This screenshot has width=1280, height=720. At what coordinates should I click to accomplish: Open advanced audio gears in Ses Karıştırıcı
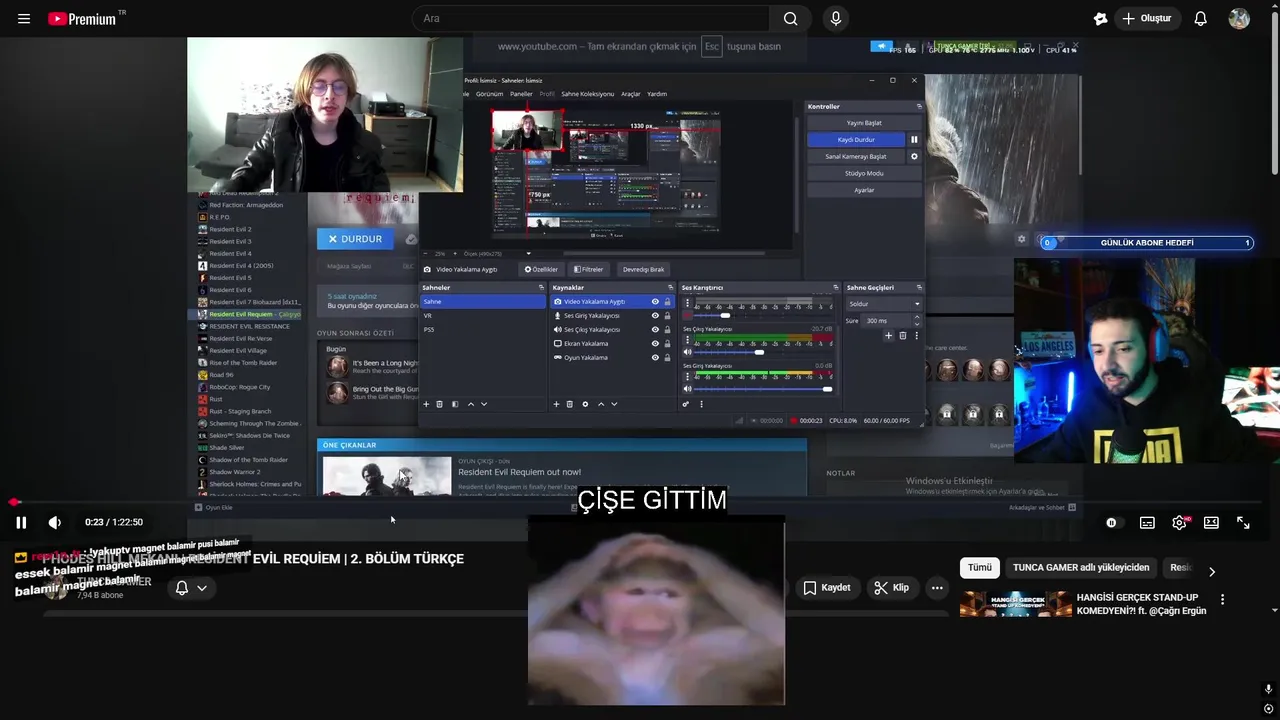tap(685, 404)
